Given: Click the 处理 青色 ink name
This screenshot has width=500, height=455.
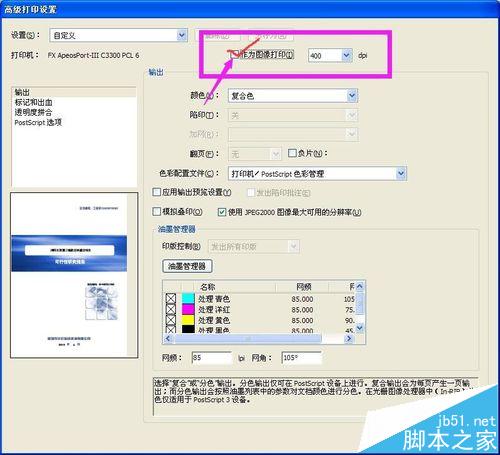Looking at the screenshot, I should [214, 299].
